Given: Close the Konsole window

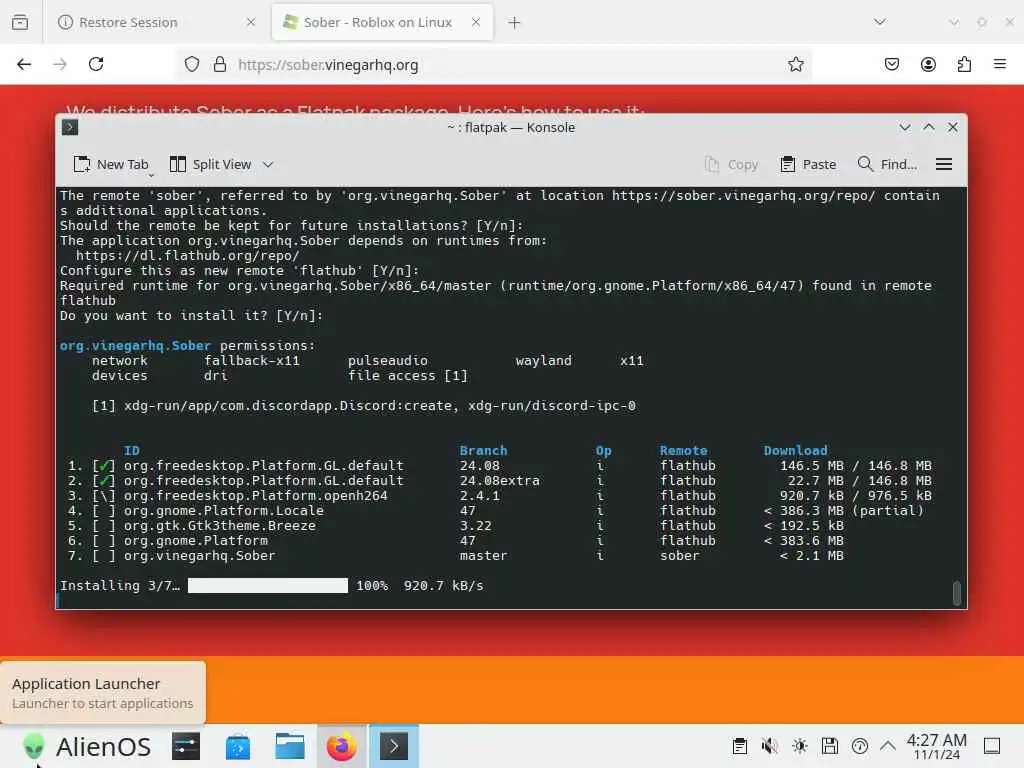Looking at the screenshot, I should point(953,127).
